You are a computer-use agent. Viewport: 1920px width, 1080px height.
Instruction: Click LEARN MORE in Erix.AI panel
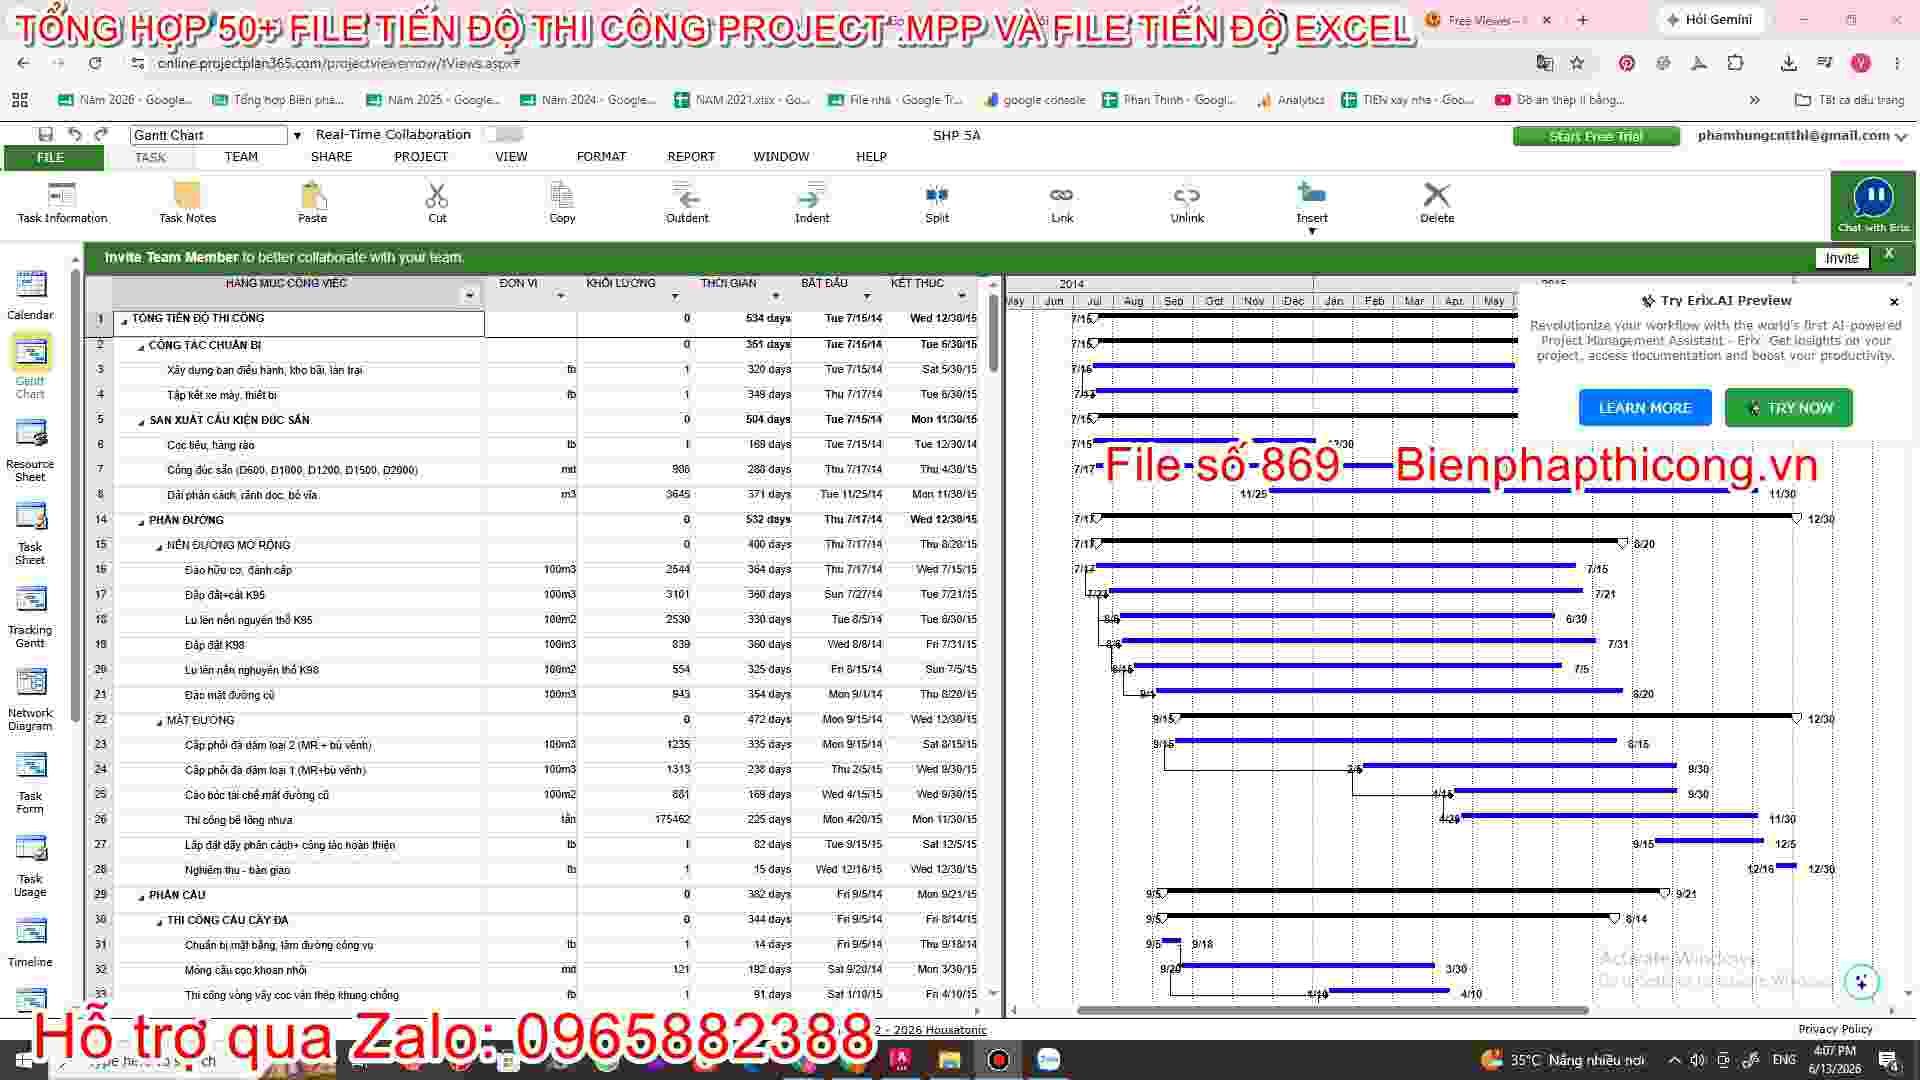coord(1645,408)
